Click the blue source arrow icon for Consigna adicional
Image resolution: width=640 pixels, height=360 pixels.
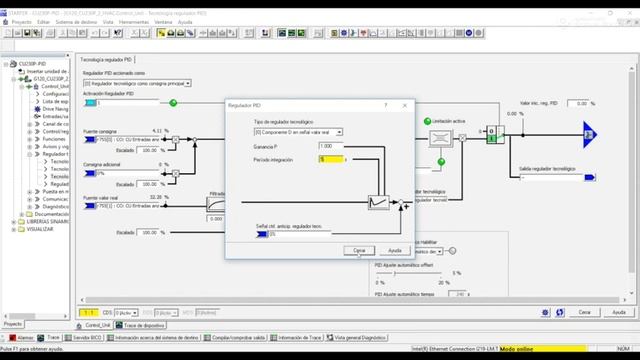(89, 173)
